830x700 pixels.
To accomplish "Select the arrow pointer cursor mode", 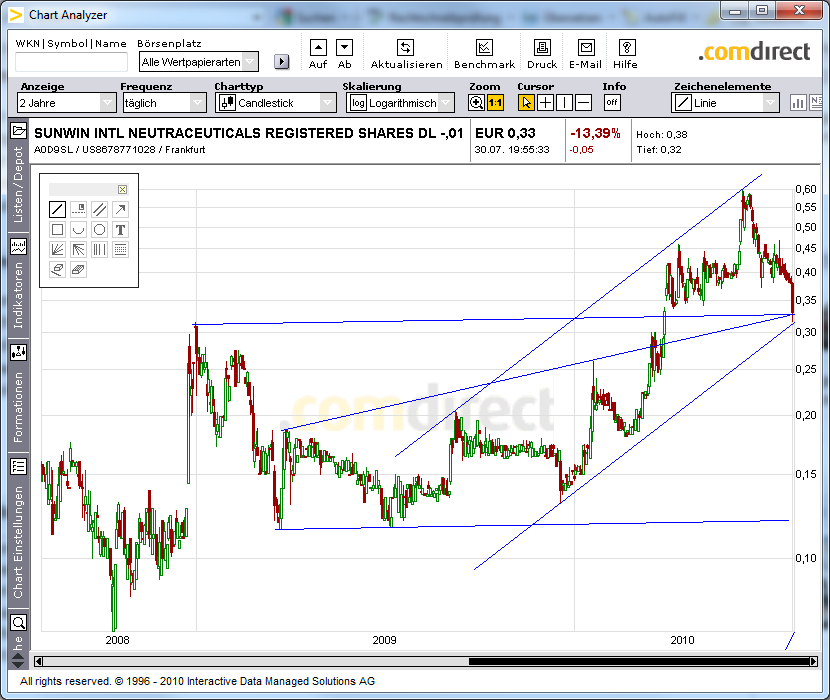I will [526, 103].
